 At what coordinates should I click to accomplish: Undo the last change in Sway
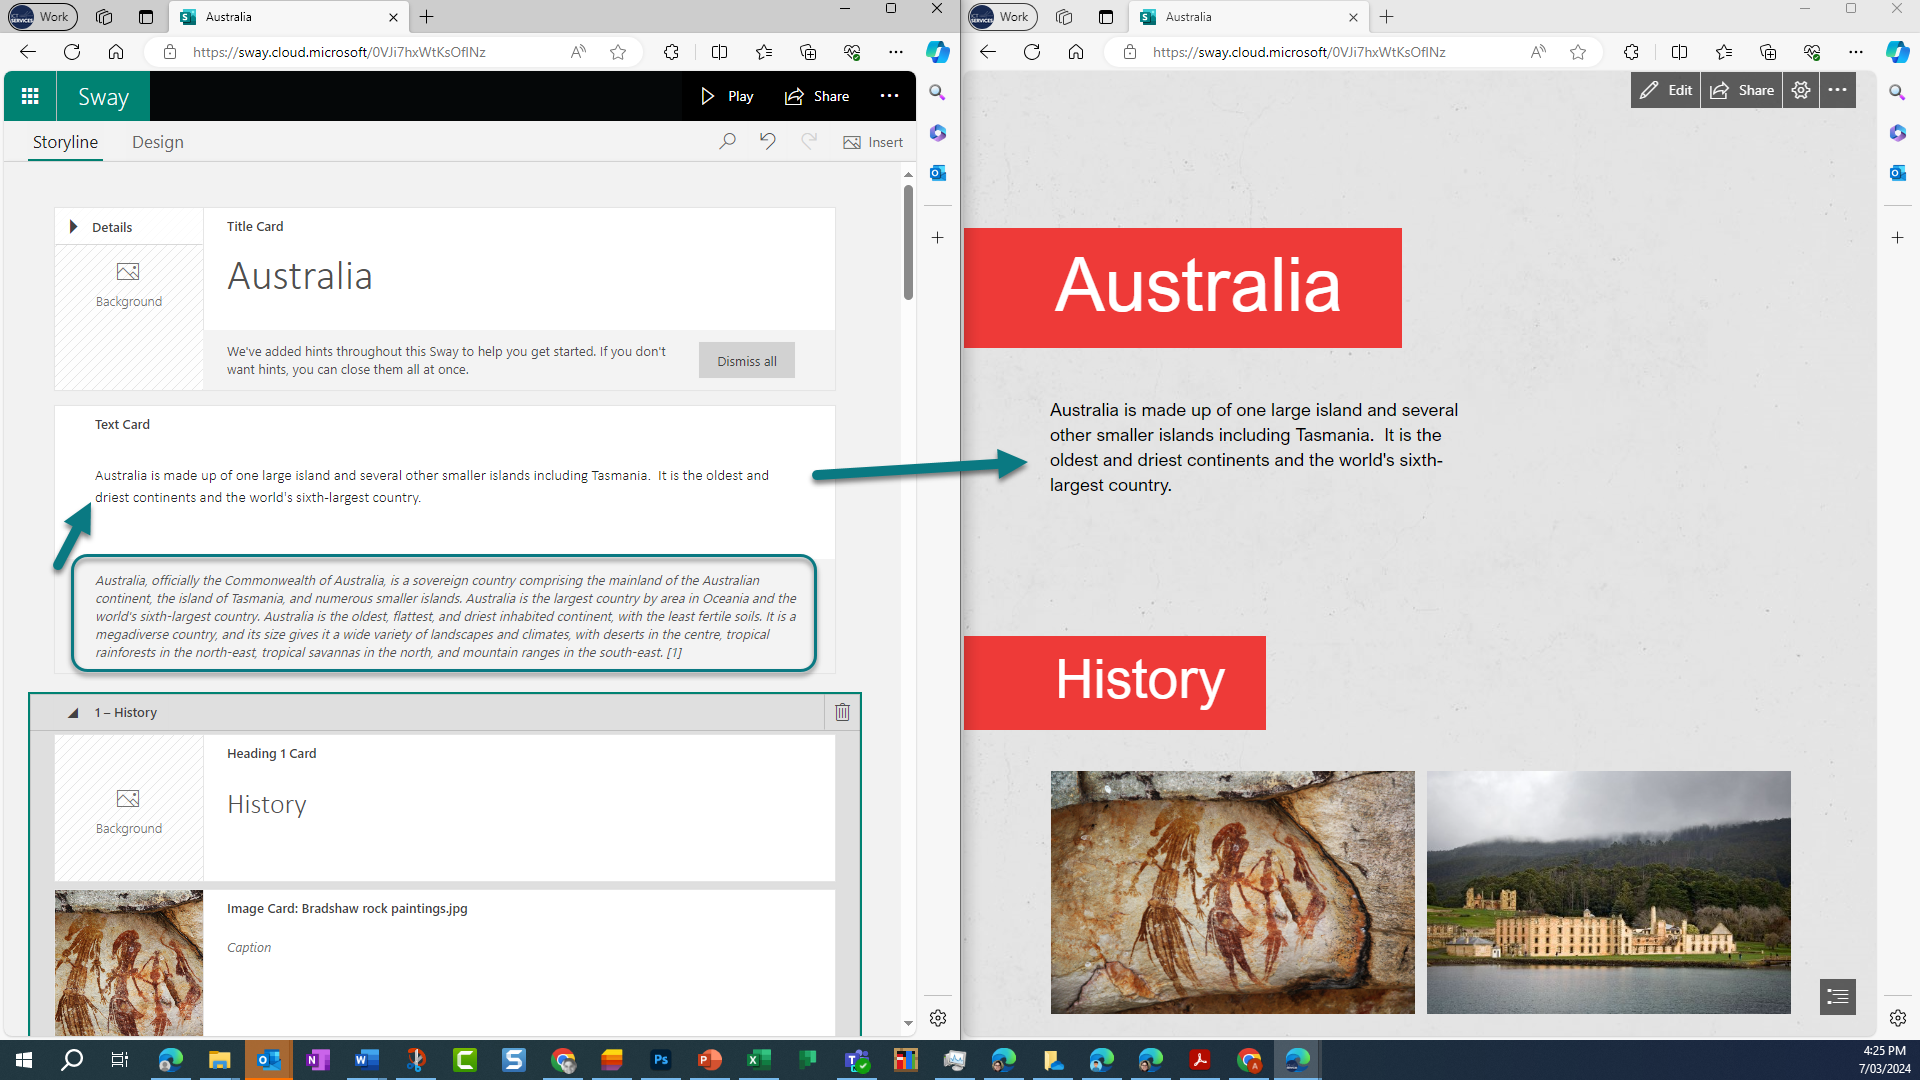(x=767, y=142)
